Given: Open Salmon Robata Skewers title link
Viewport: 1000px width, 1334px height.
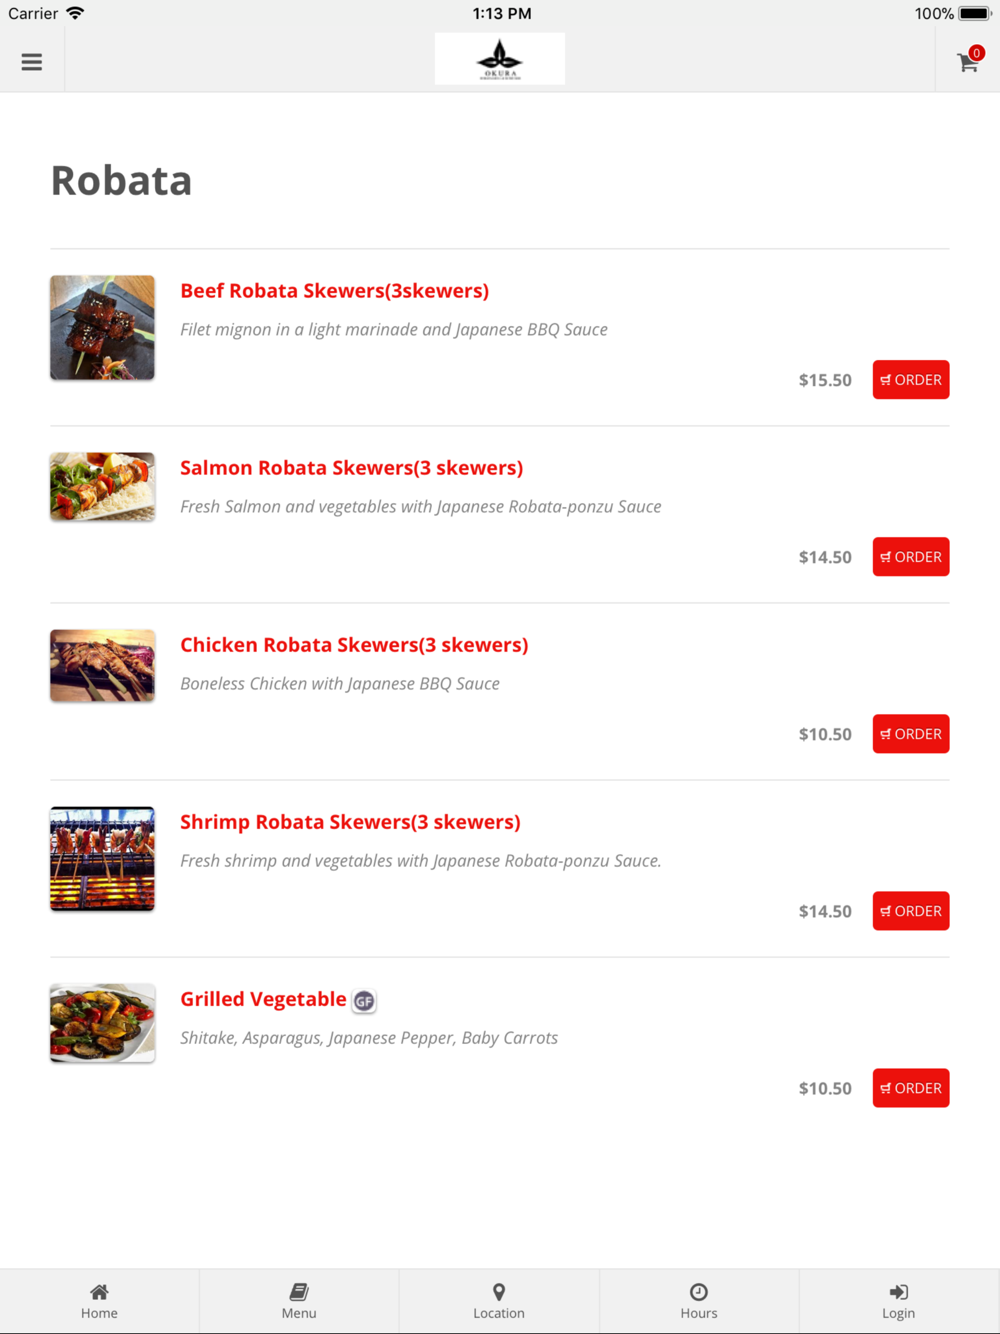Looking at the screenshot, I should click(x=351, y=468).
